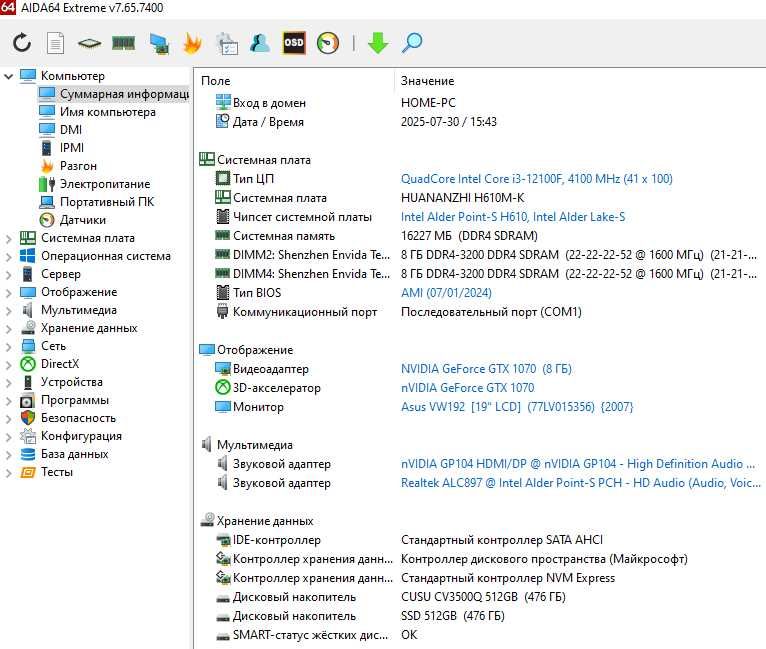The image size is (766, 649).
Task: Open NVIDIA GeForce GTX 1070 (8 ГБ) link
Action: [486, 369]
